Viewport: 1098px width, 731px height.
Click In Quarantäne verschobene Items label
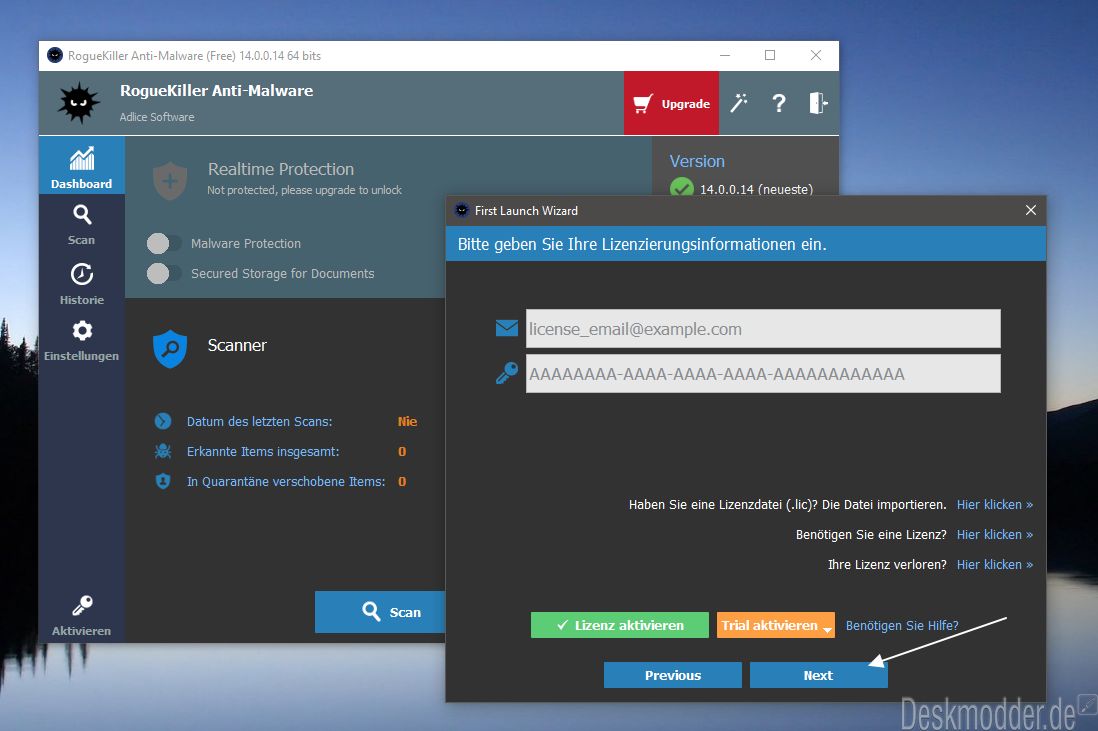pos(286,481)
